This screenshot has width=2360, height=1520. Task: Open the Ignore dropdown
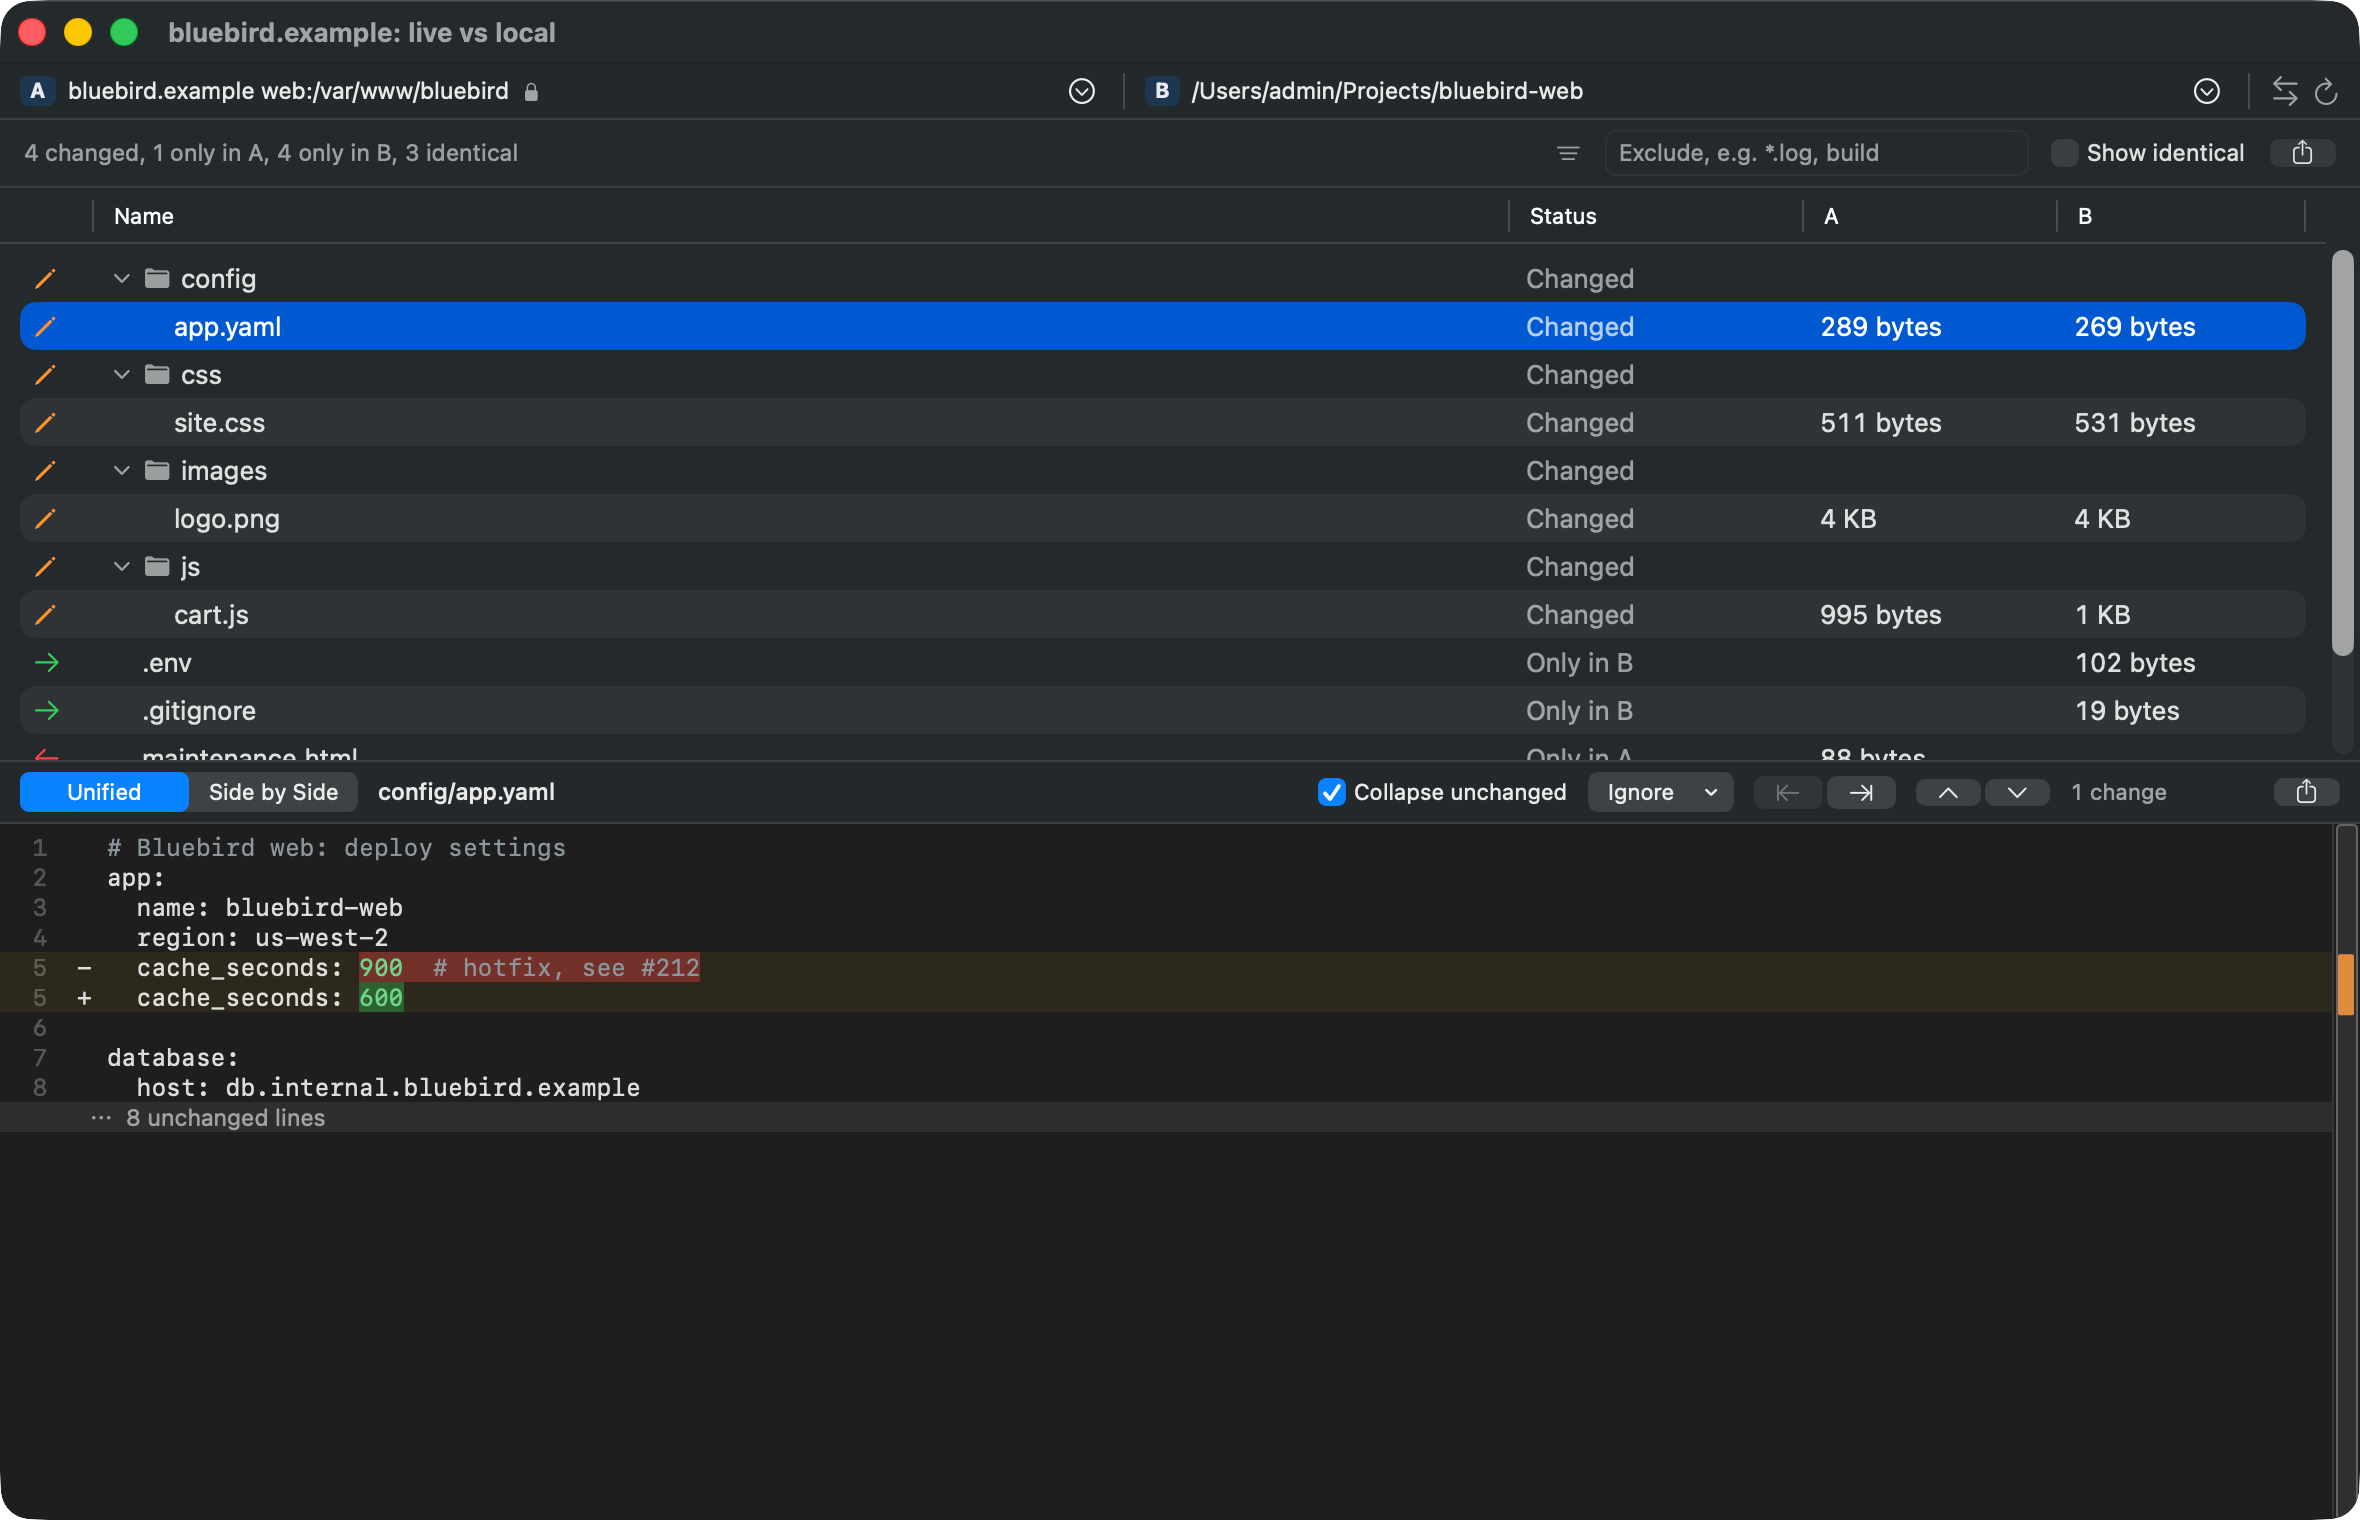click(x=1661, y=792)
